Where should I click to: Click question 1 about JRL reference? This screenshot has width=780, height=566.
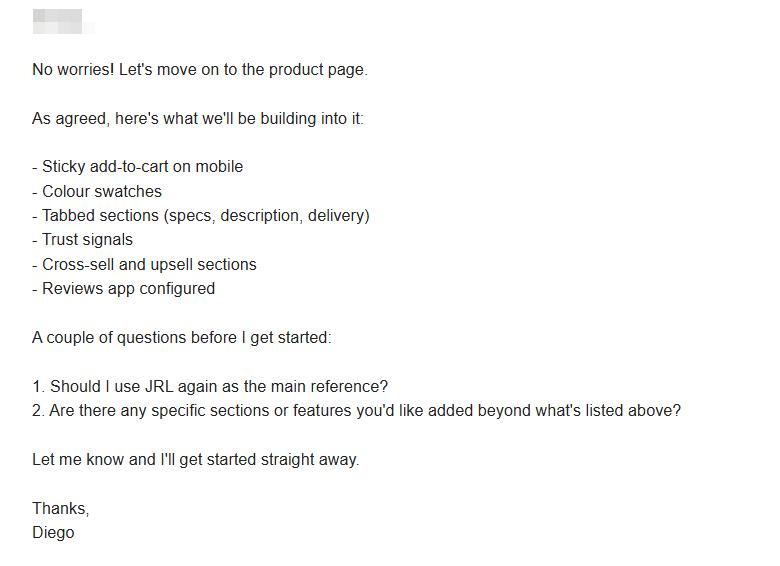(210, 386)
